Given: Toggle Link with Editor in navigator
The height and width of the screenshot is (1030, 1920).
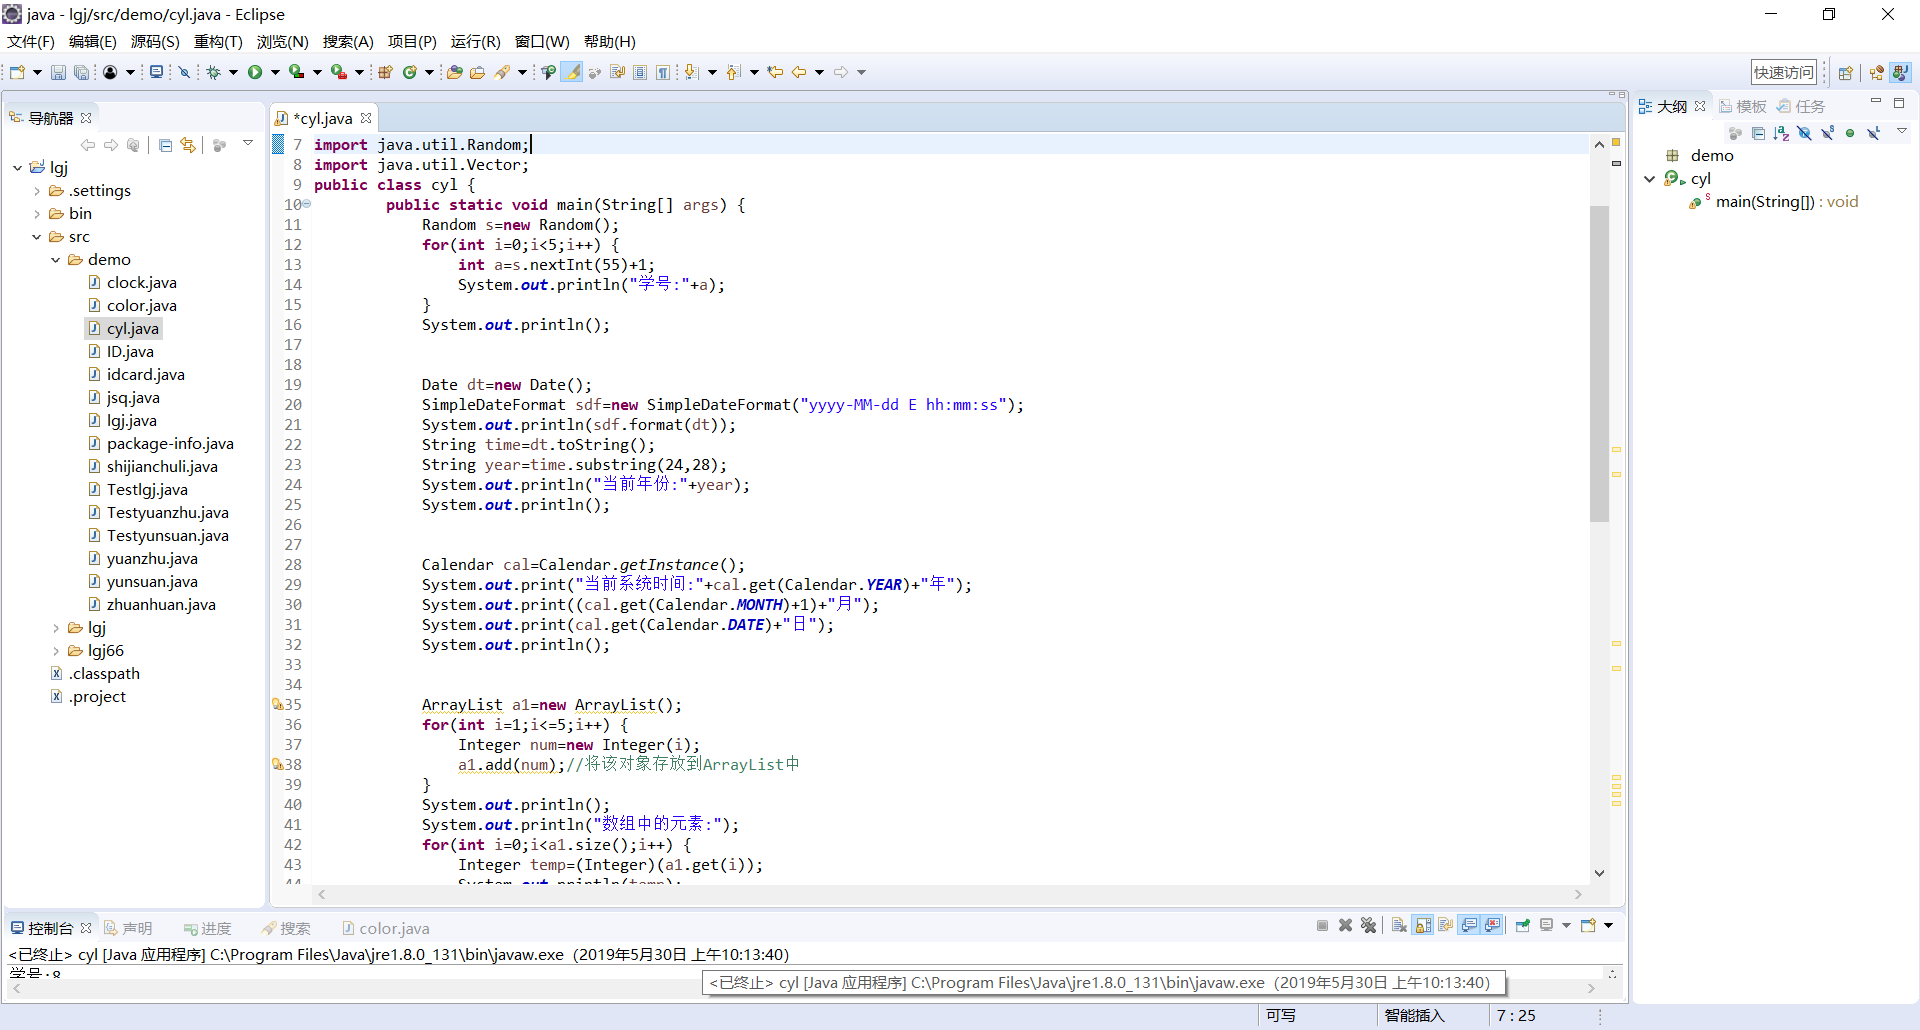Looking at the screenshot, I should (188, 145).
